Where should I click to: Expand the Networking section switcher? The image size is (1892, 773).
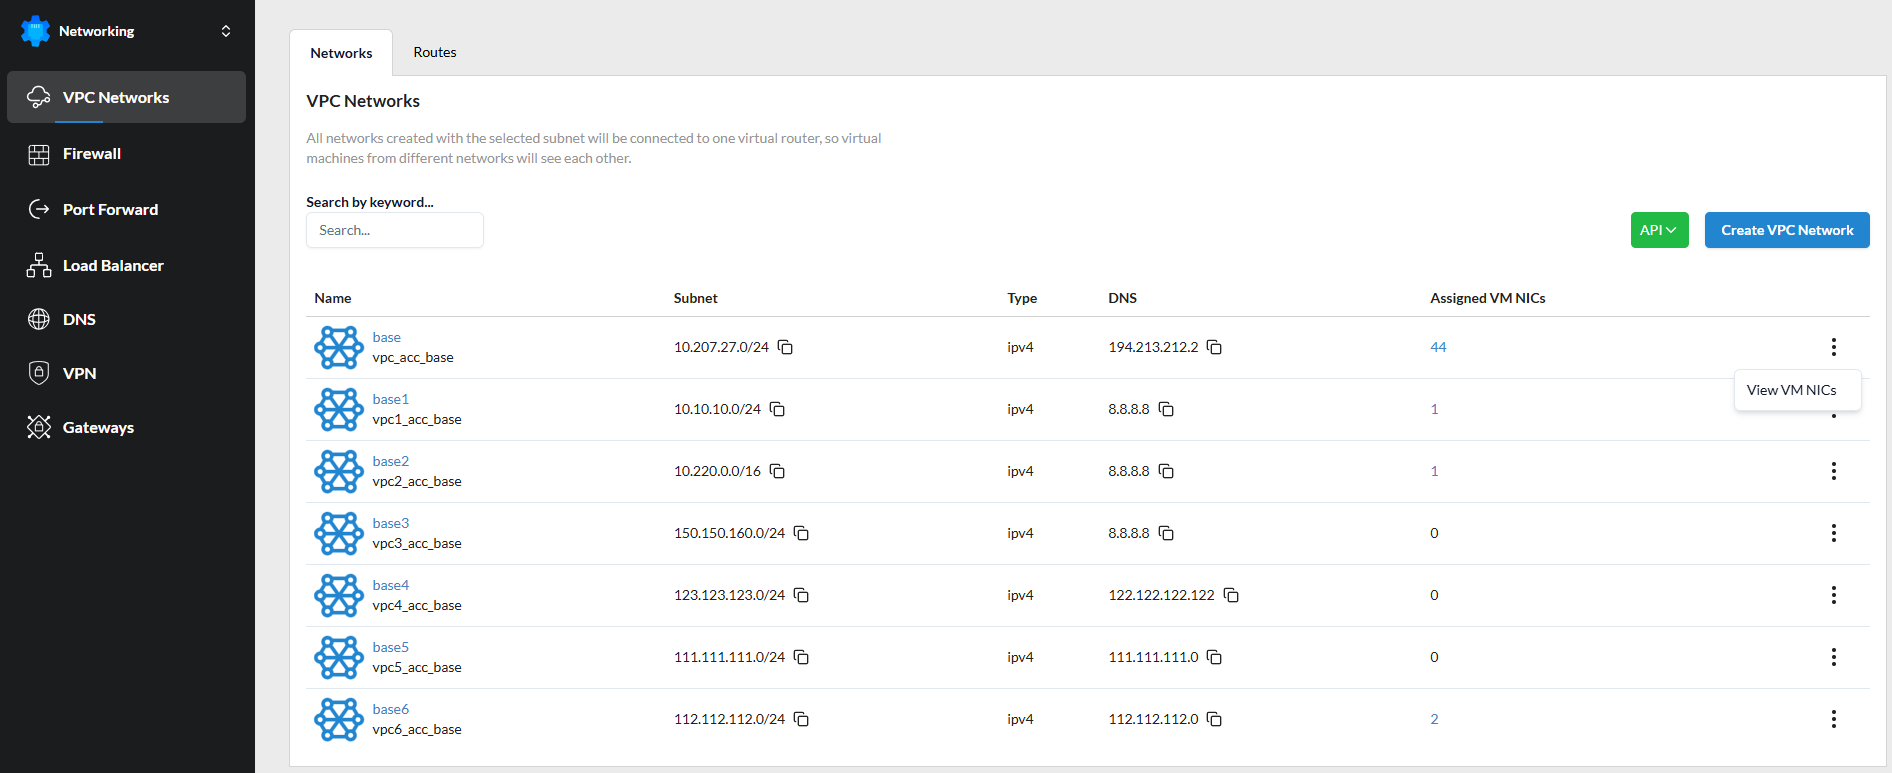226,31
